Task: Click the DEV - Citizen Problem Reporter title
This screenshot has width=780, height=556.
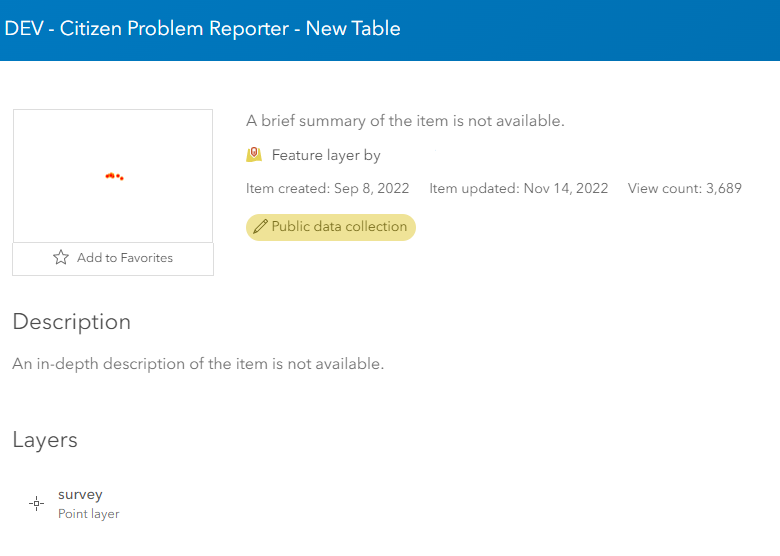Action: pos(203,29)
